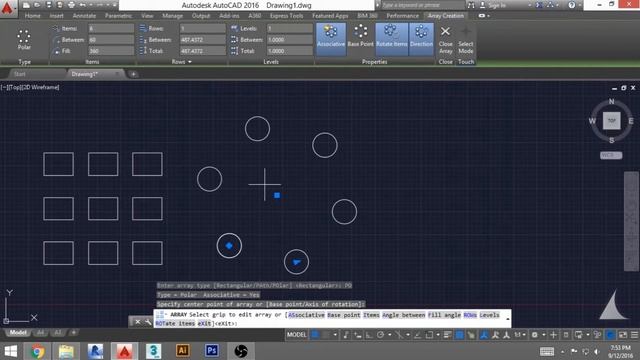This screenshot has width=640, height=360.
Task: Toggle grid display in status bar
Action: [315, 335]
